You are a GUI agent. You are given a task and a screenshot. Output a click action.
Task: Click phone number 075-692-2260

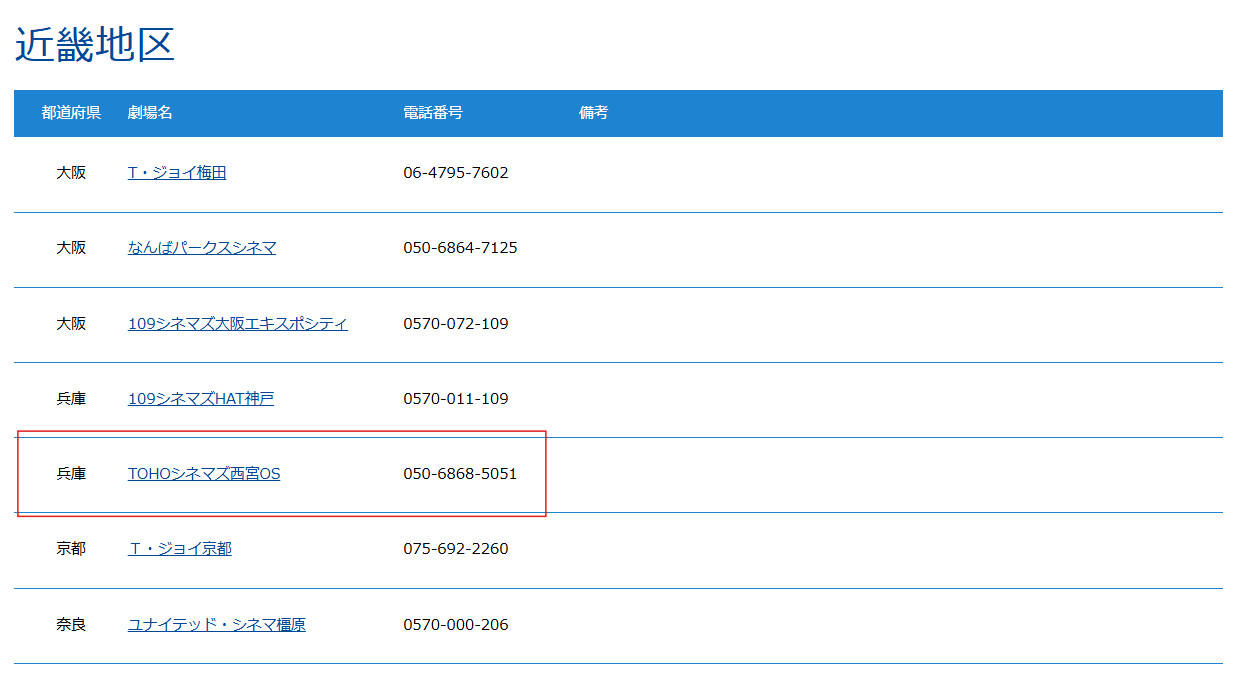[456, 549]
